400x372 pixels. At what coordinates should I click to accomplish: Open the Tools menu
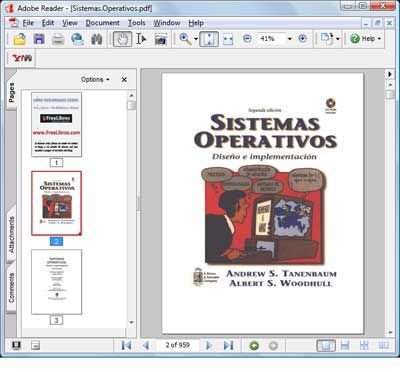click(137, 23)
